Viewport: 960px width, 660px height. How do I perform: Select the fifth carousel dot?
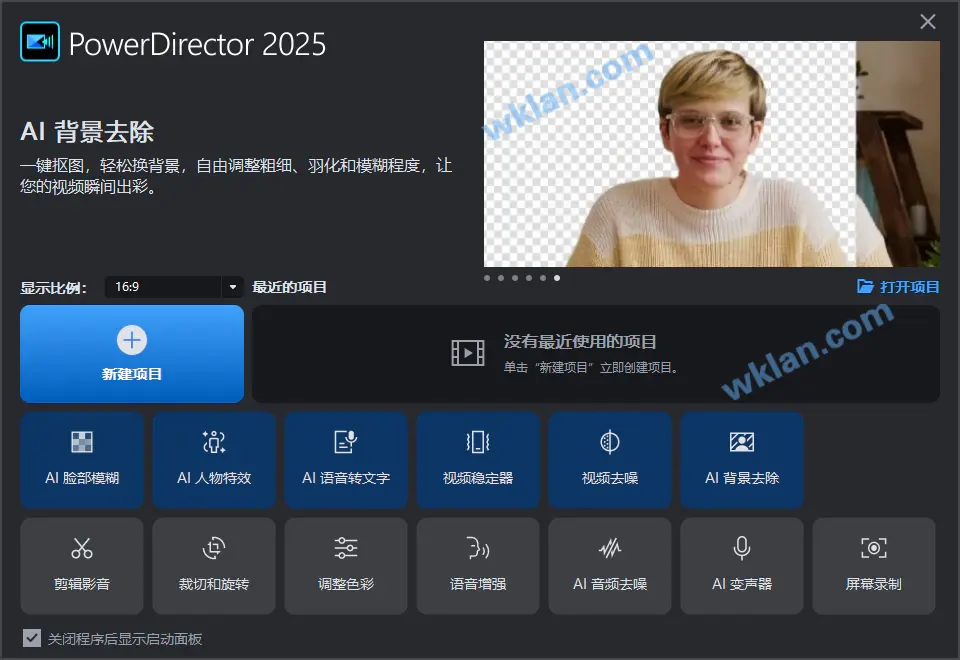click(543, 278)
